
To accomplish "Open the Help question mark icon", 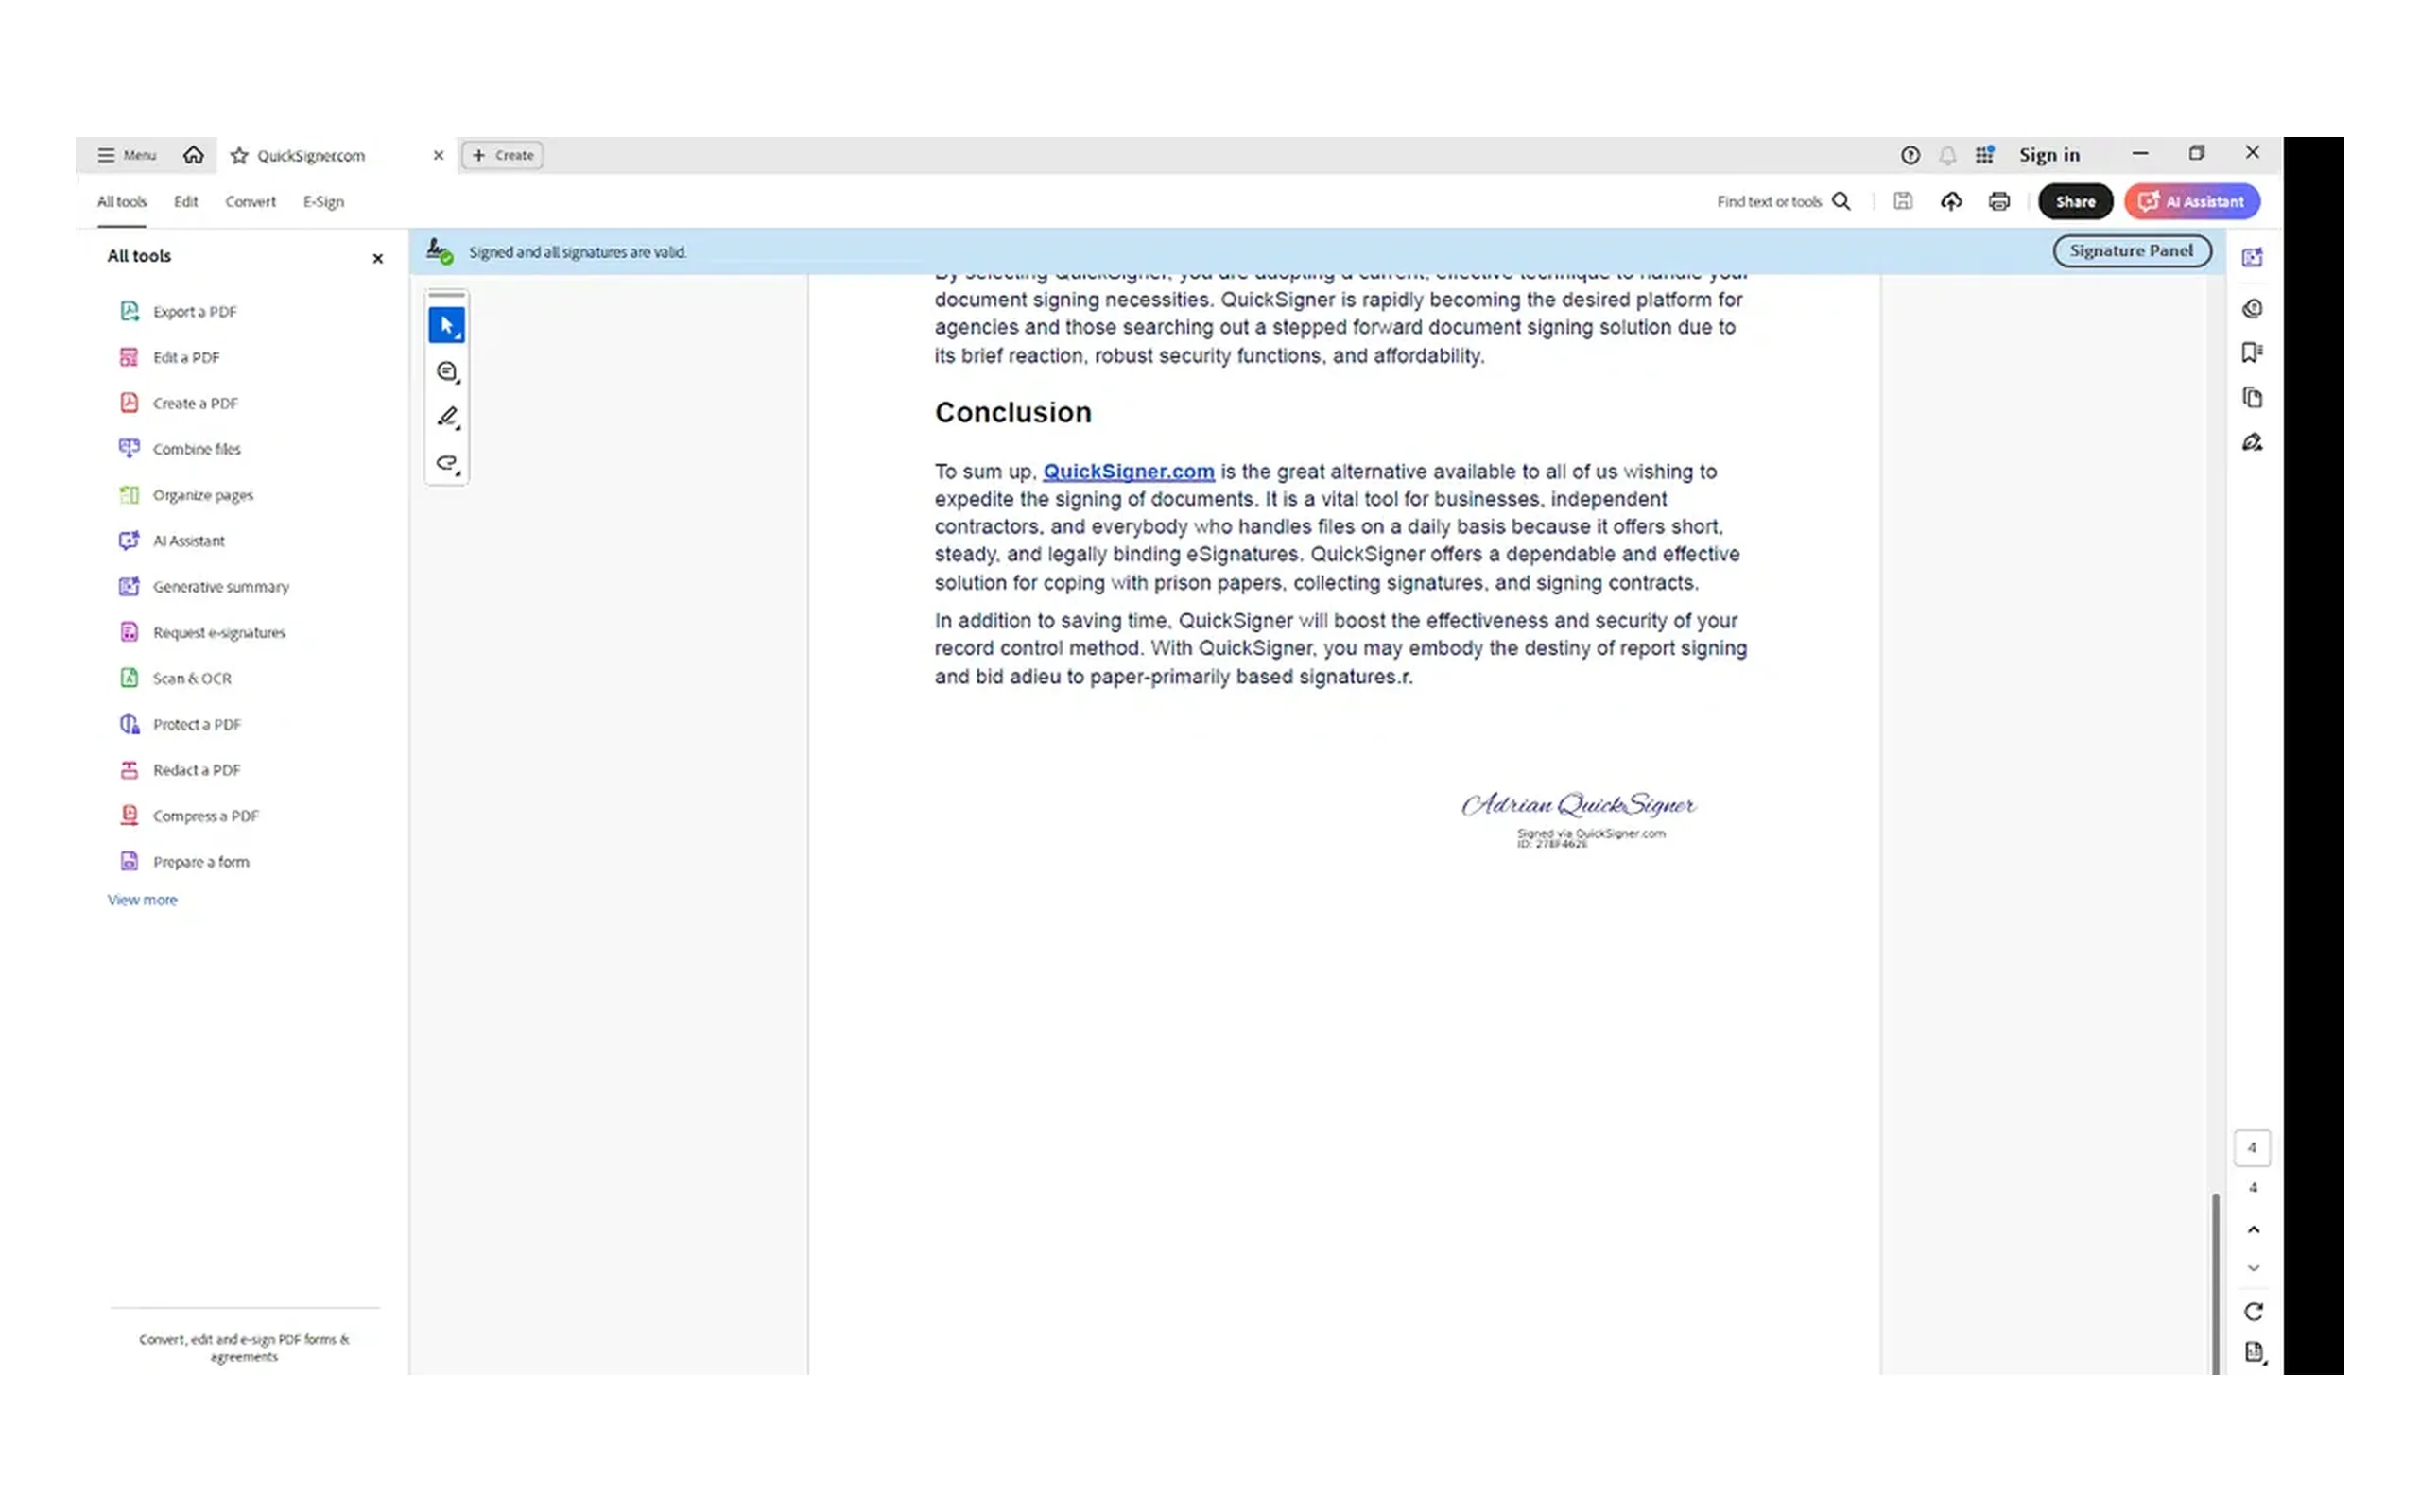I will [1910, 155].
